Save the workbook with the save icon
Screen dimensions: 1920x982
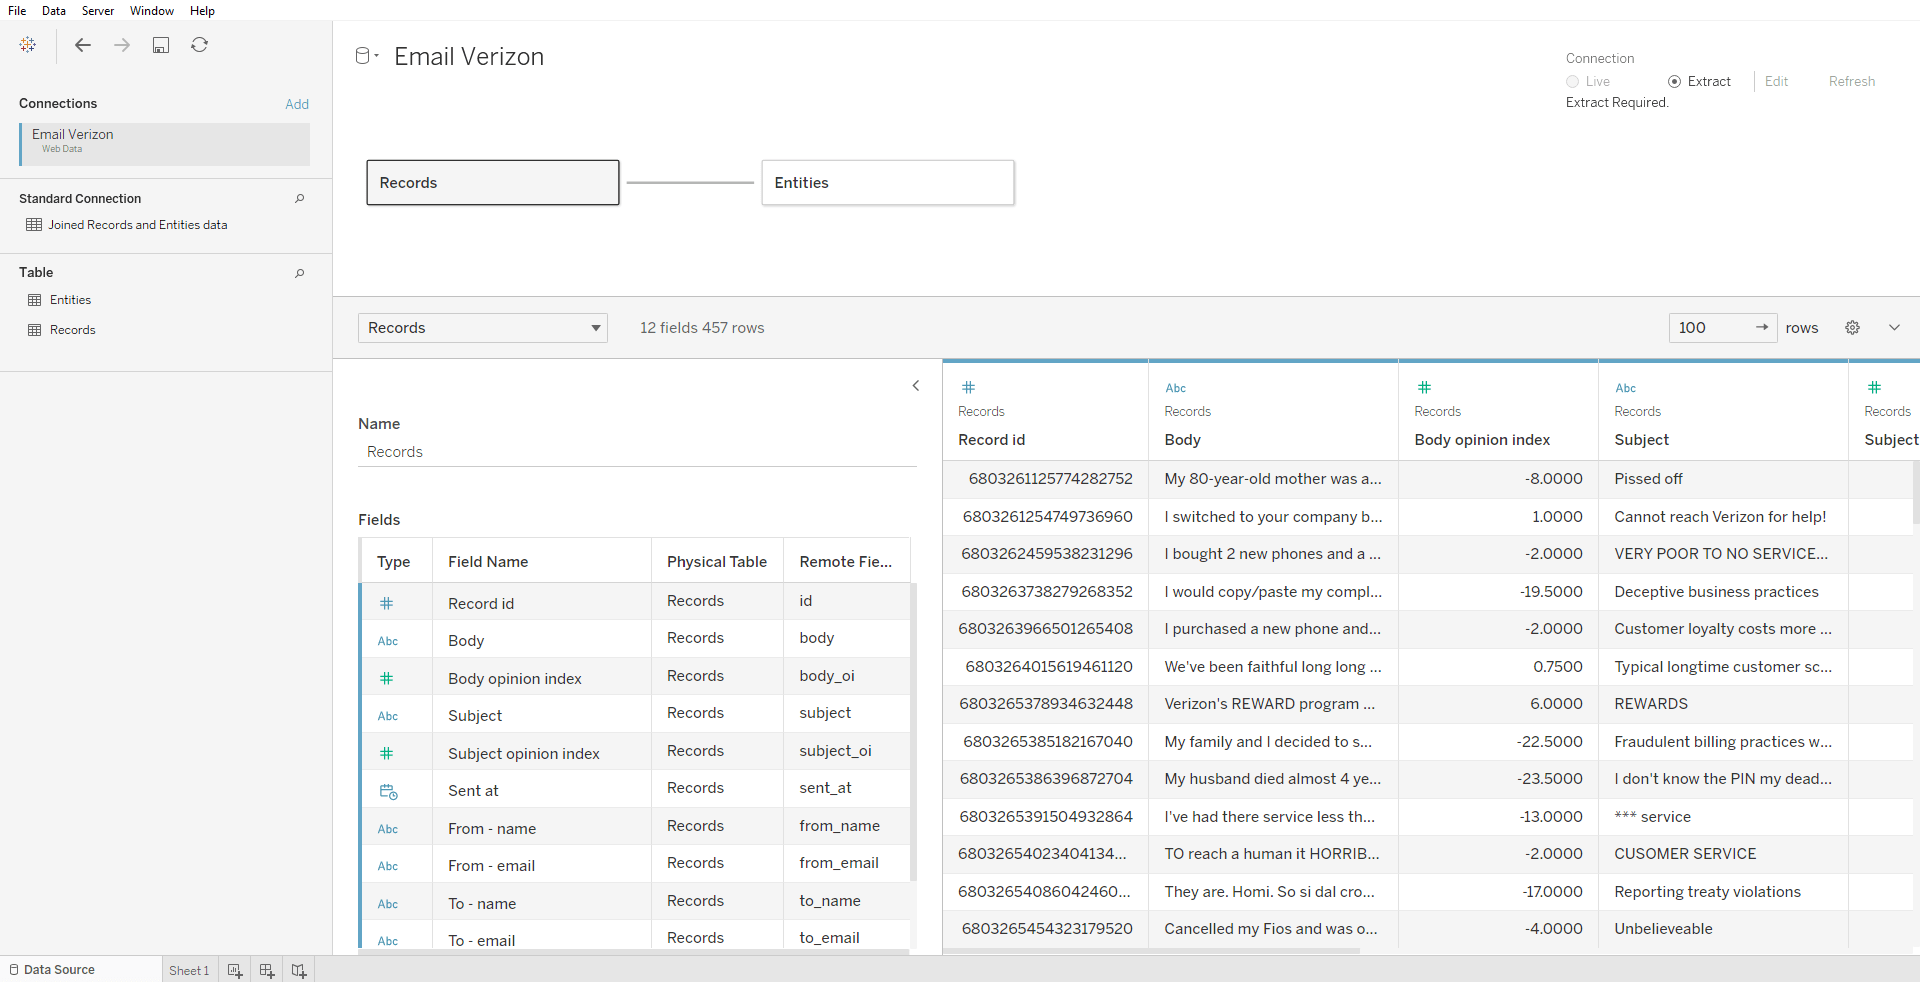click(x=161, y=45)
